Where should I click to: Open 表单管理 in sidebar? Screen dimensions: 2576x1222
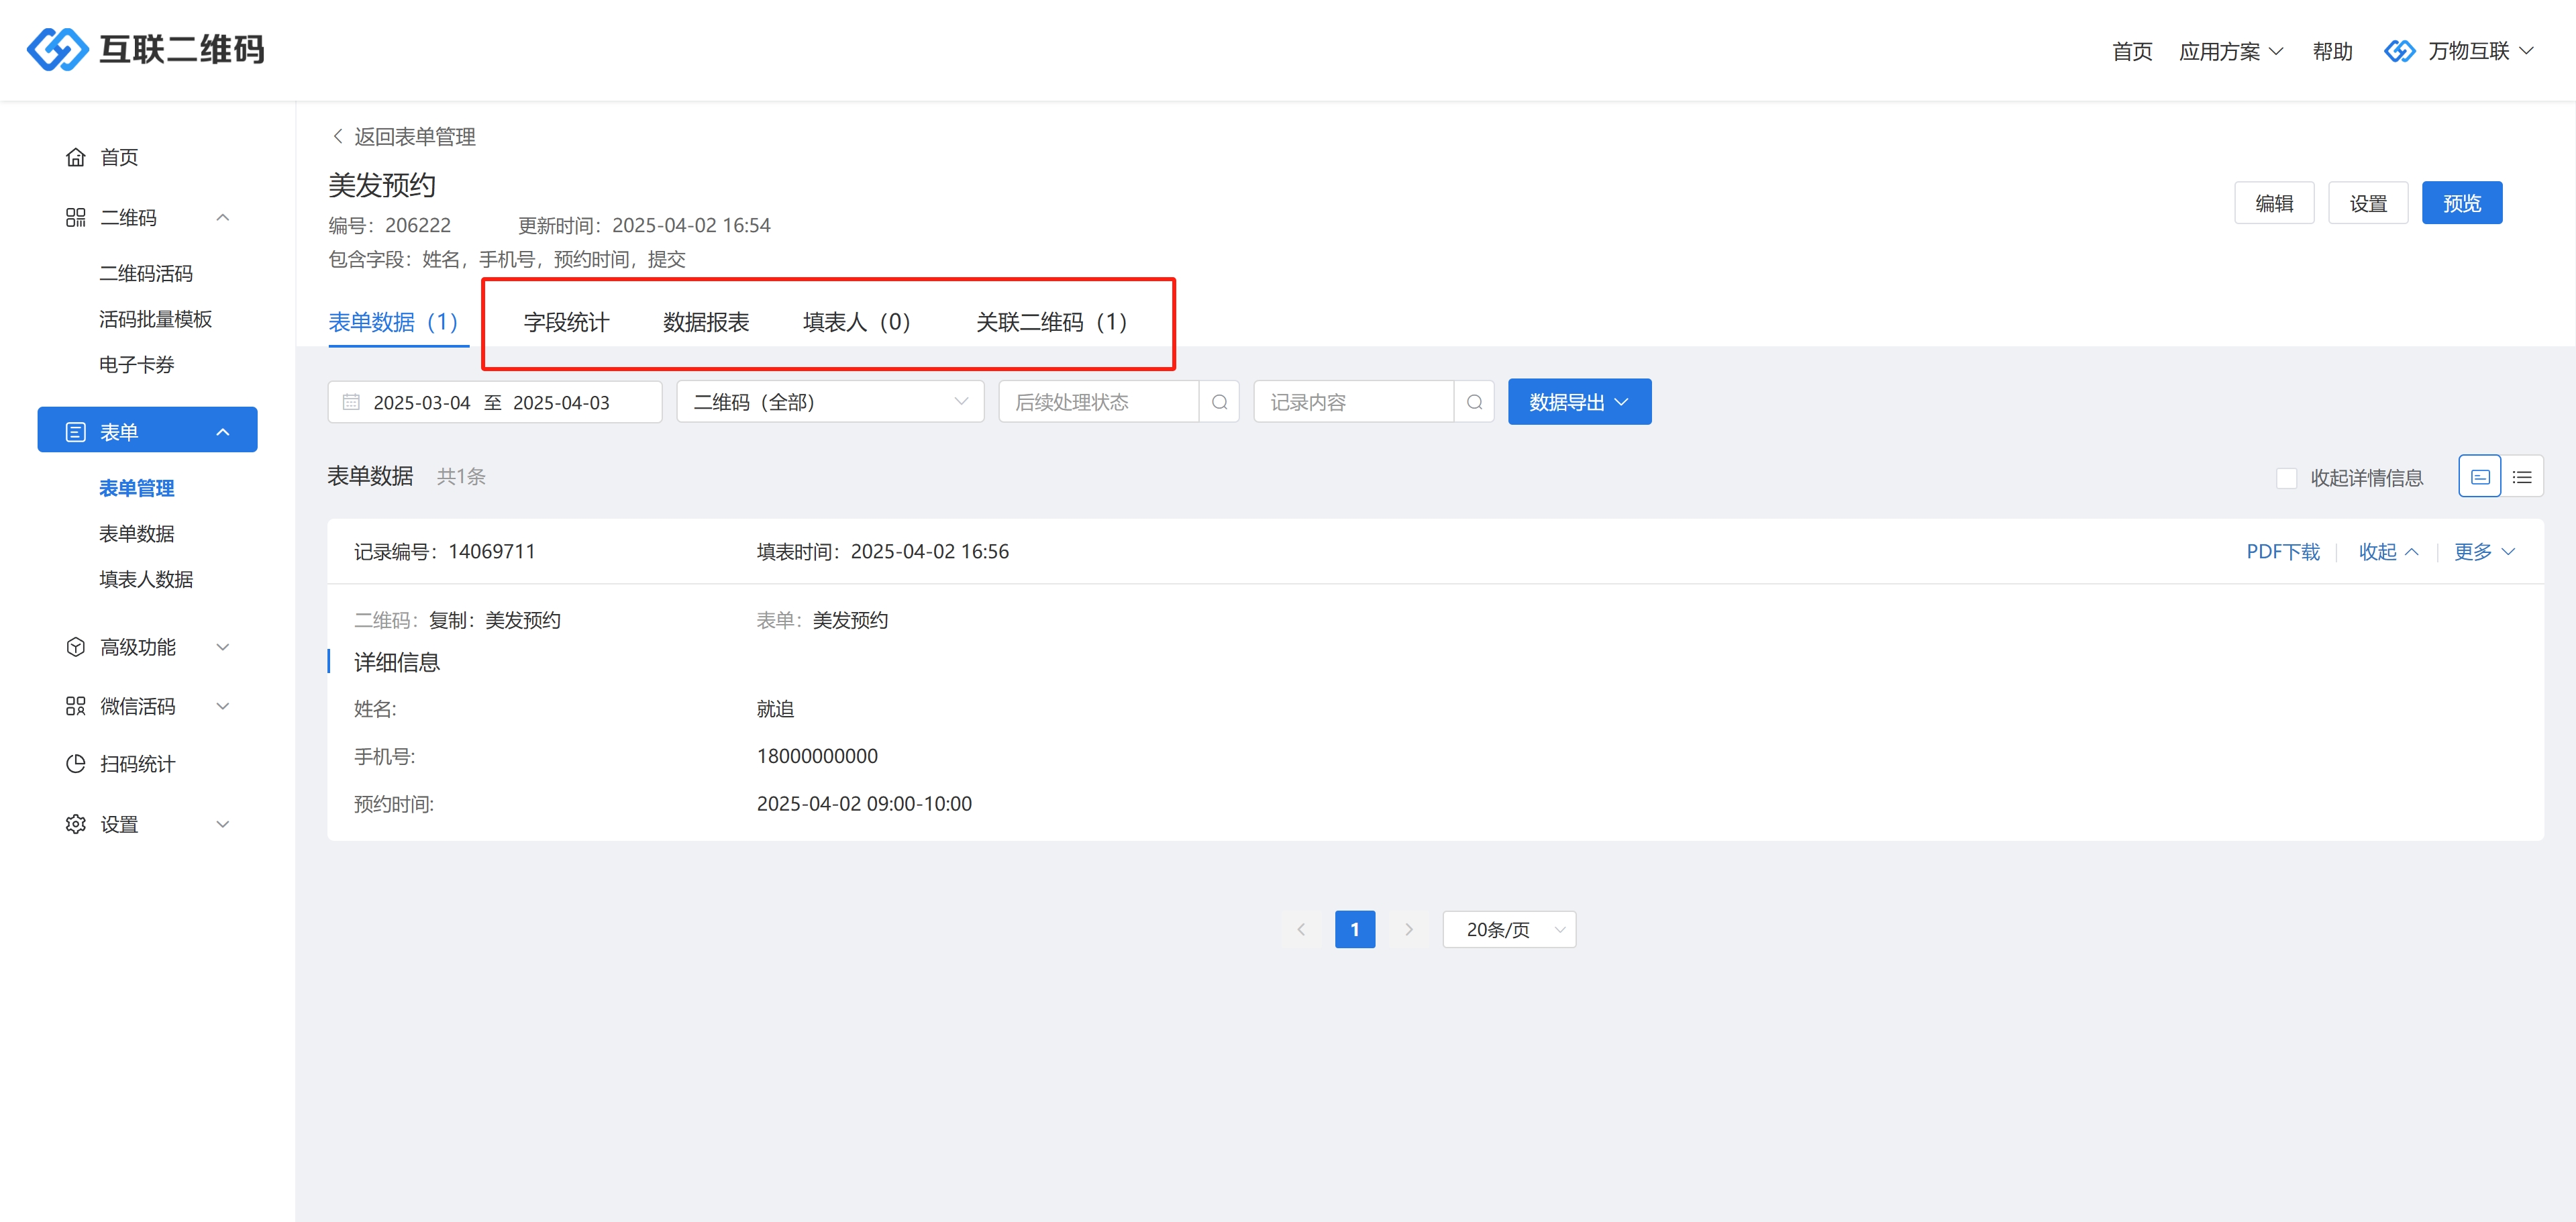(136, 488)
